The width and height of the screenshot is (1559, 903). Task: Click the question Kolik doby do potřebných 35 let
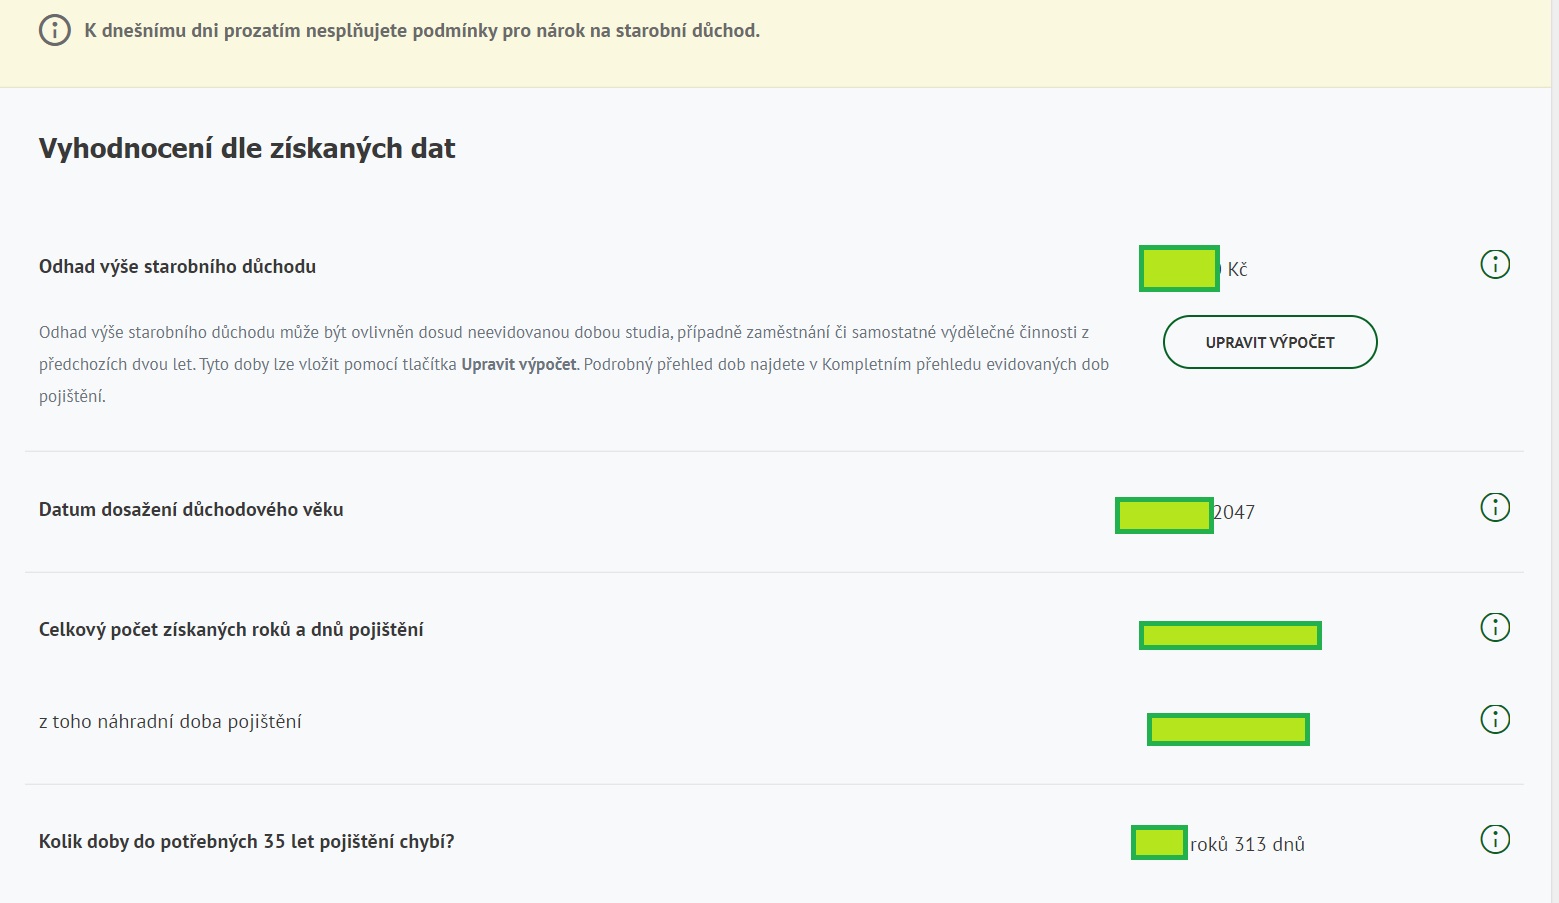click(x=246, y=842)
